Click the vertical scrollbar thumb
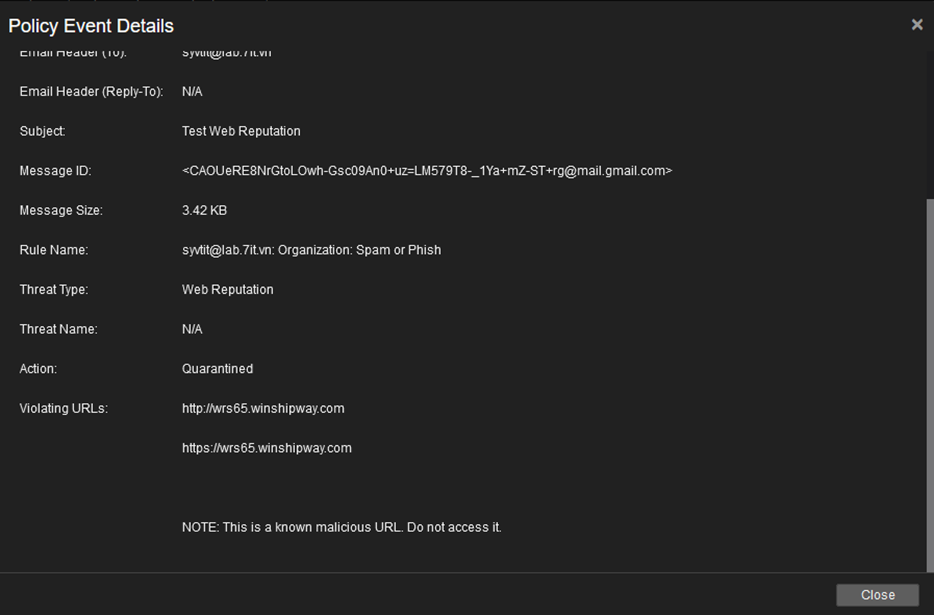This screenshot has height=615, width=934. point(929,385)
